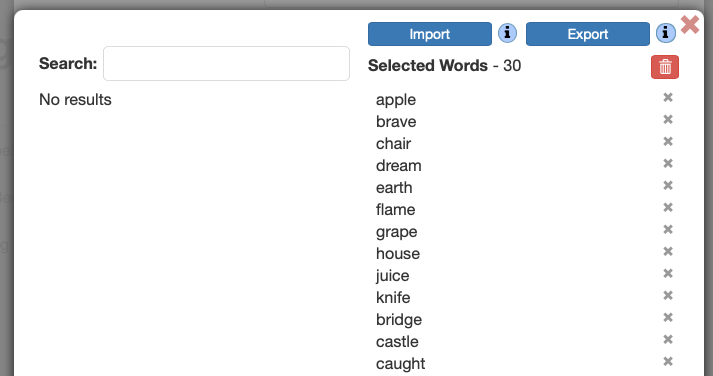Image resolution: width=713 pixels, height=376 pixels.
Task: Select the word earth in list
Action: (x=394, y=188)
